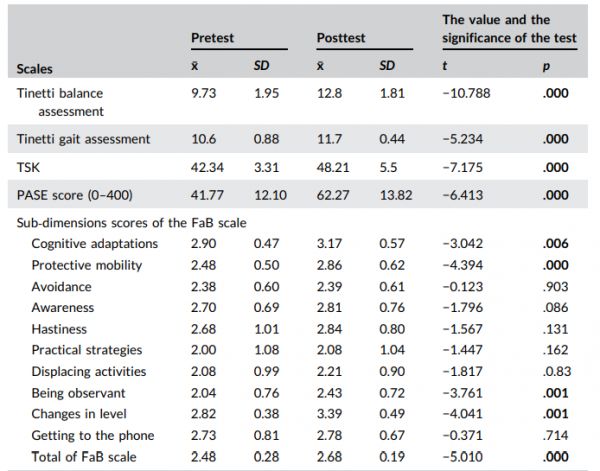Select the Cognitive adaptations row label

coord(94,244)
